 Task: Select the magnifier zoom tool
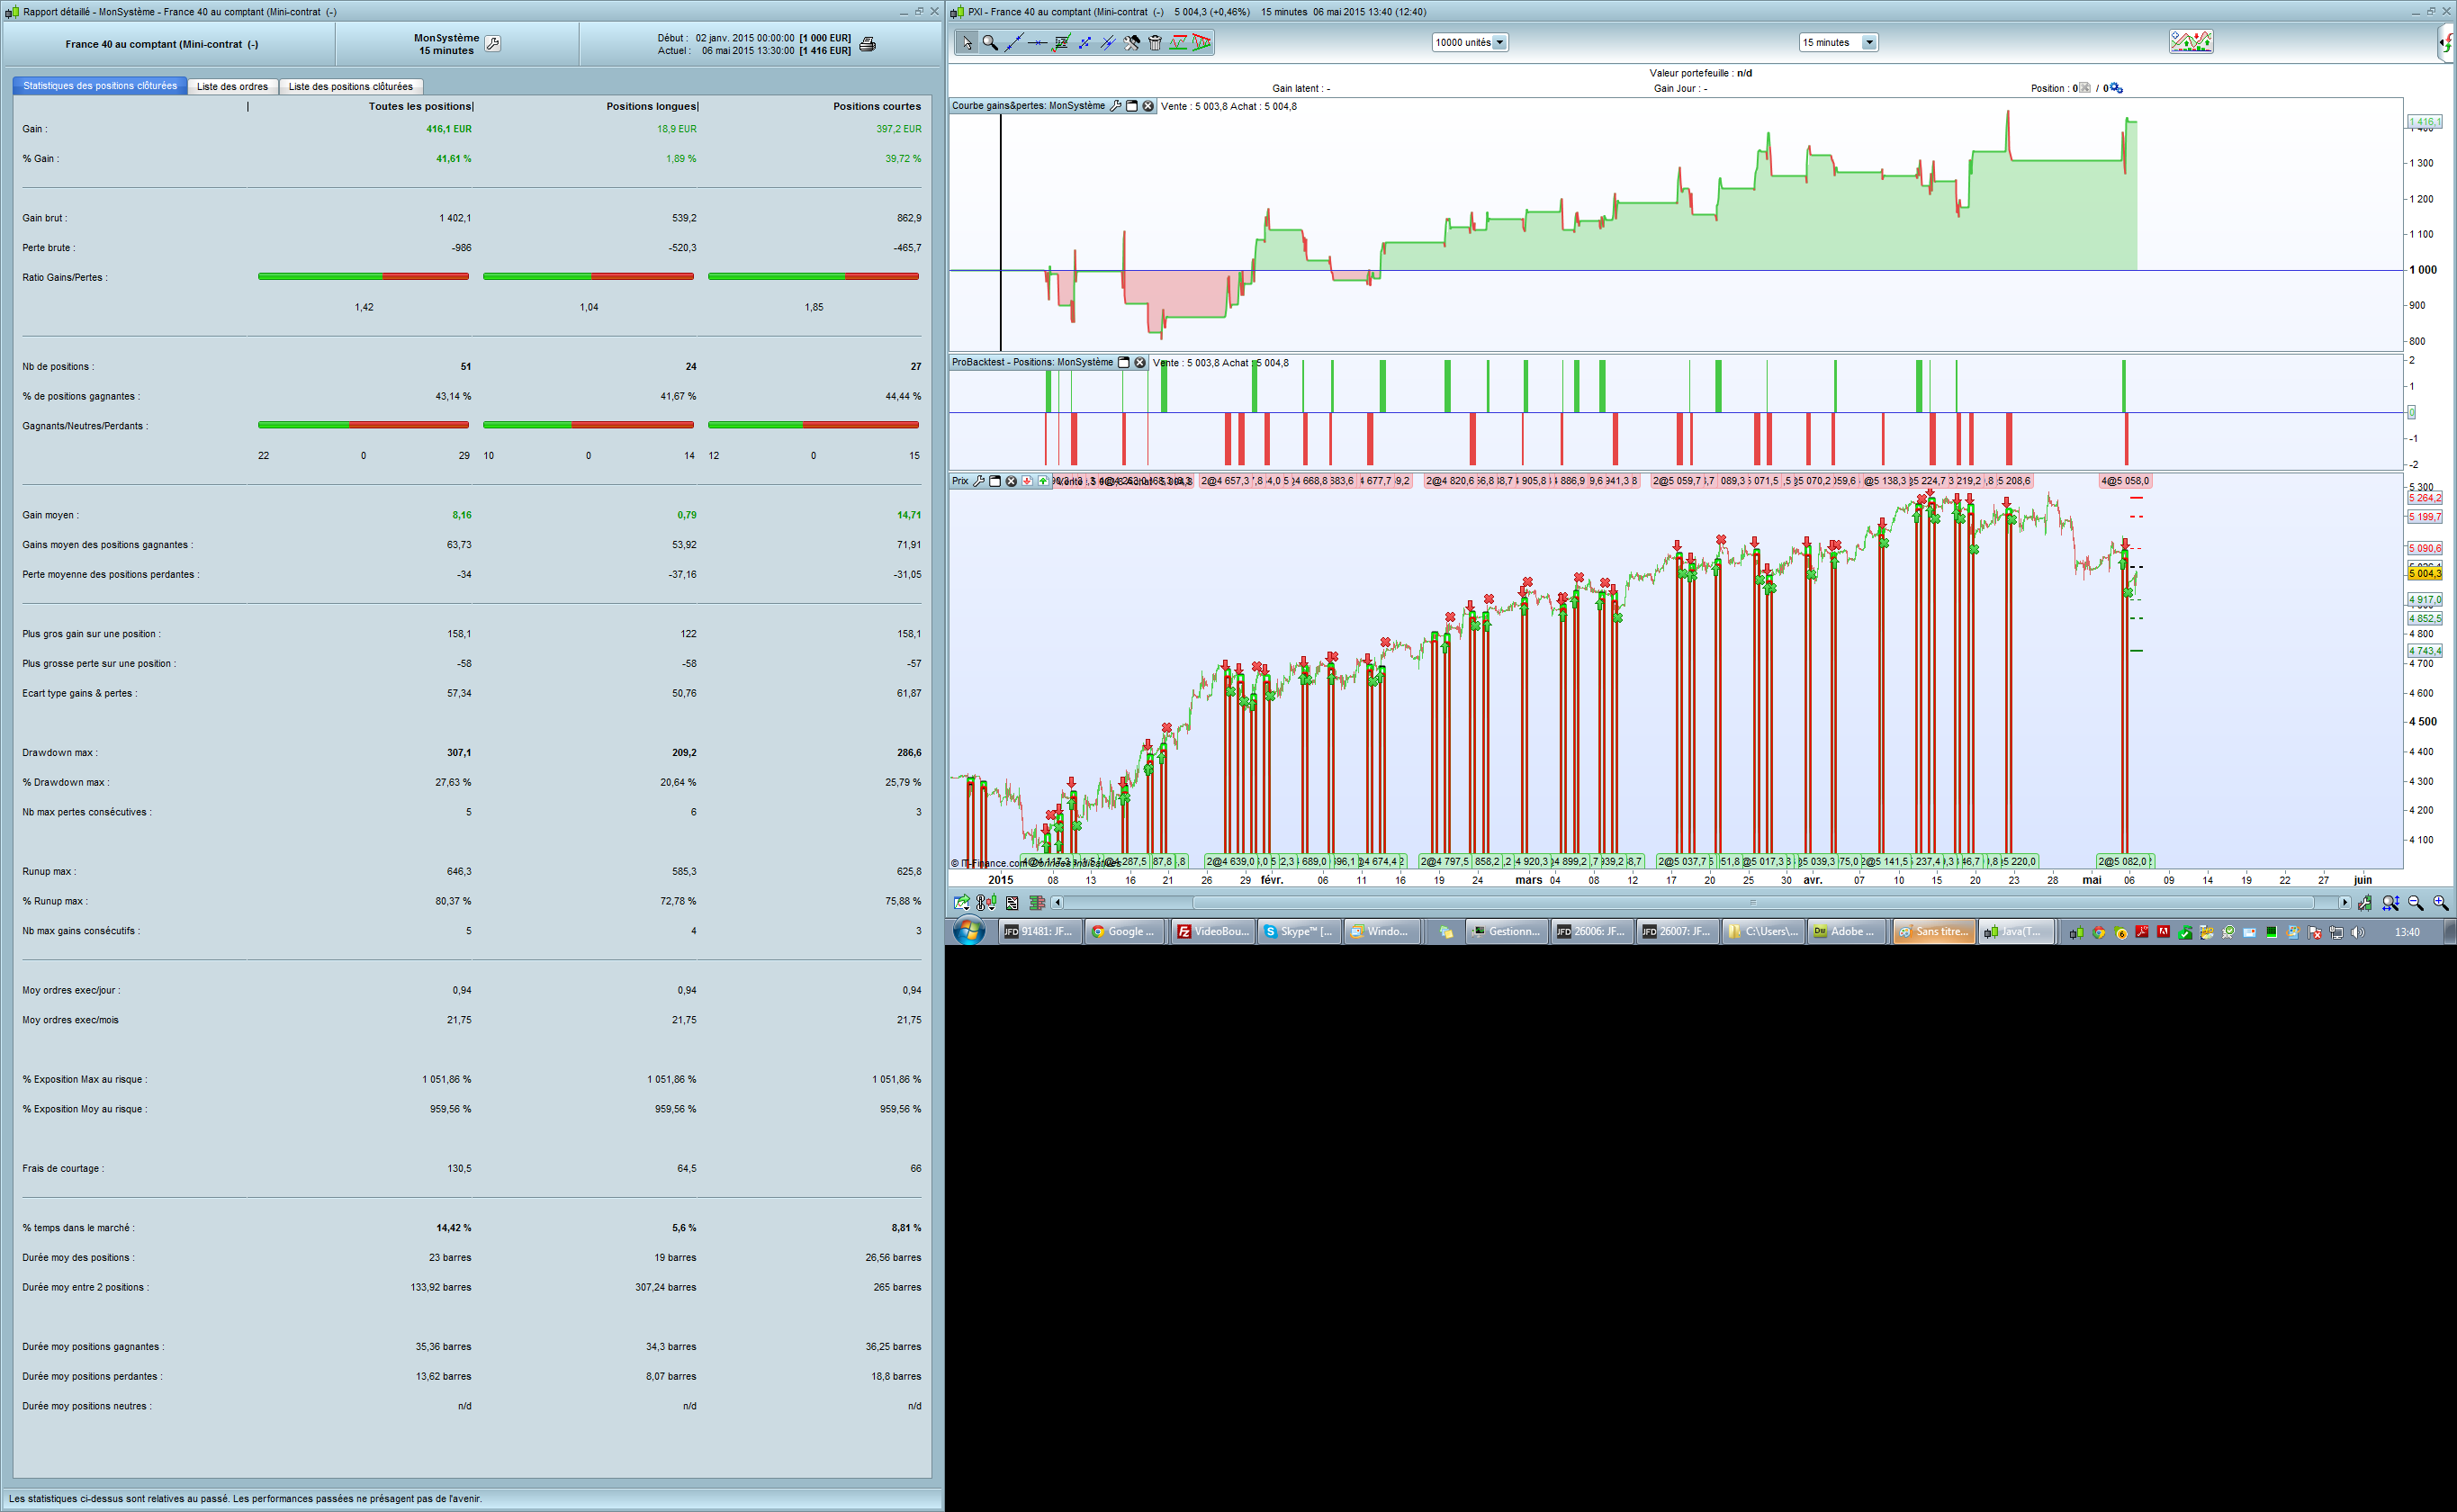pos(989,42)
